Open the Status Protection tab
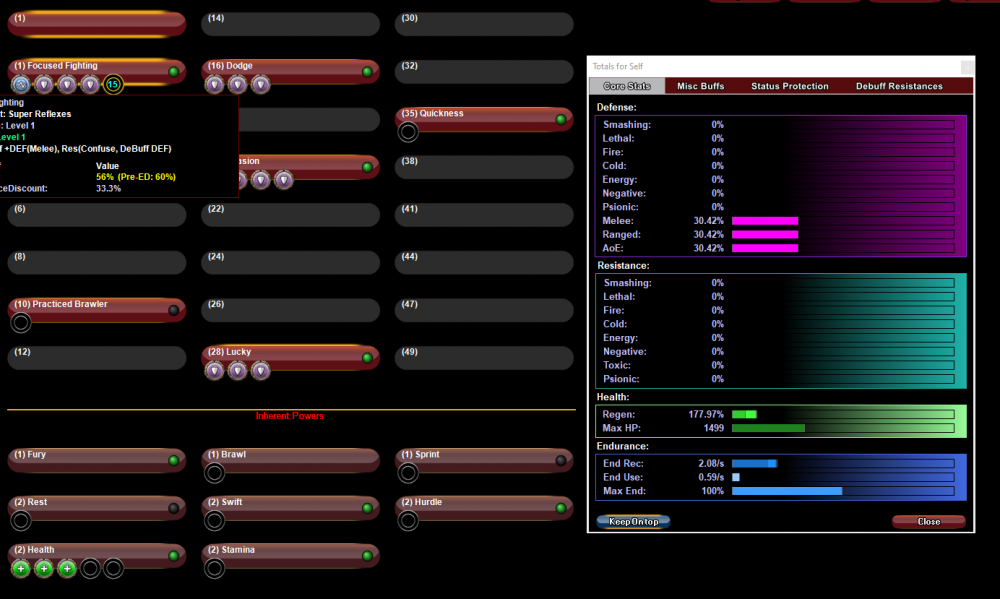This screenshot has width=1000, height=599. pos(790,86)
